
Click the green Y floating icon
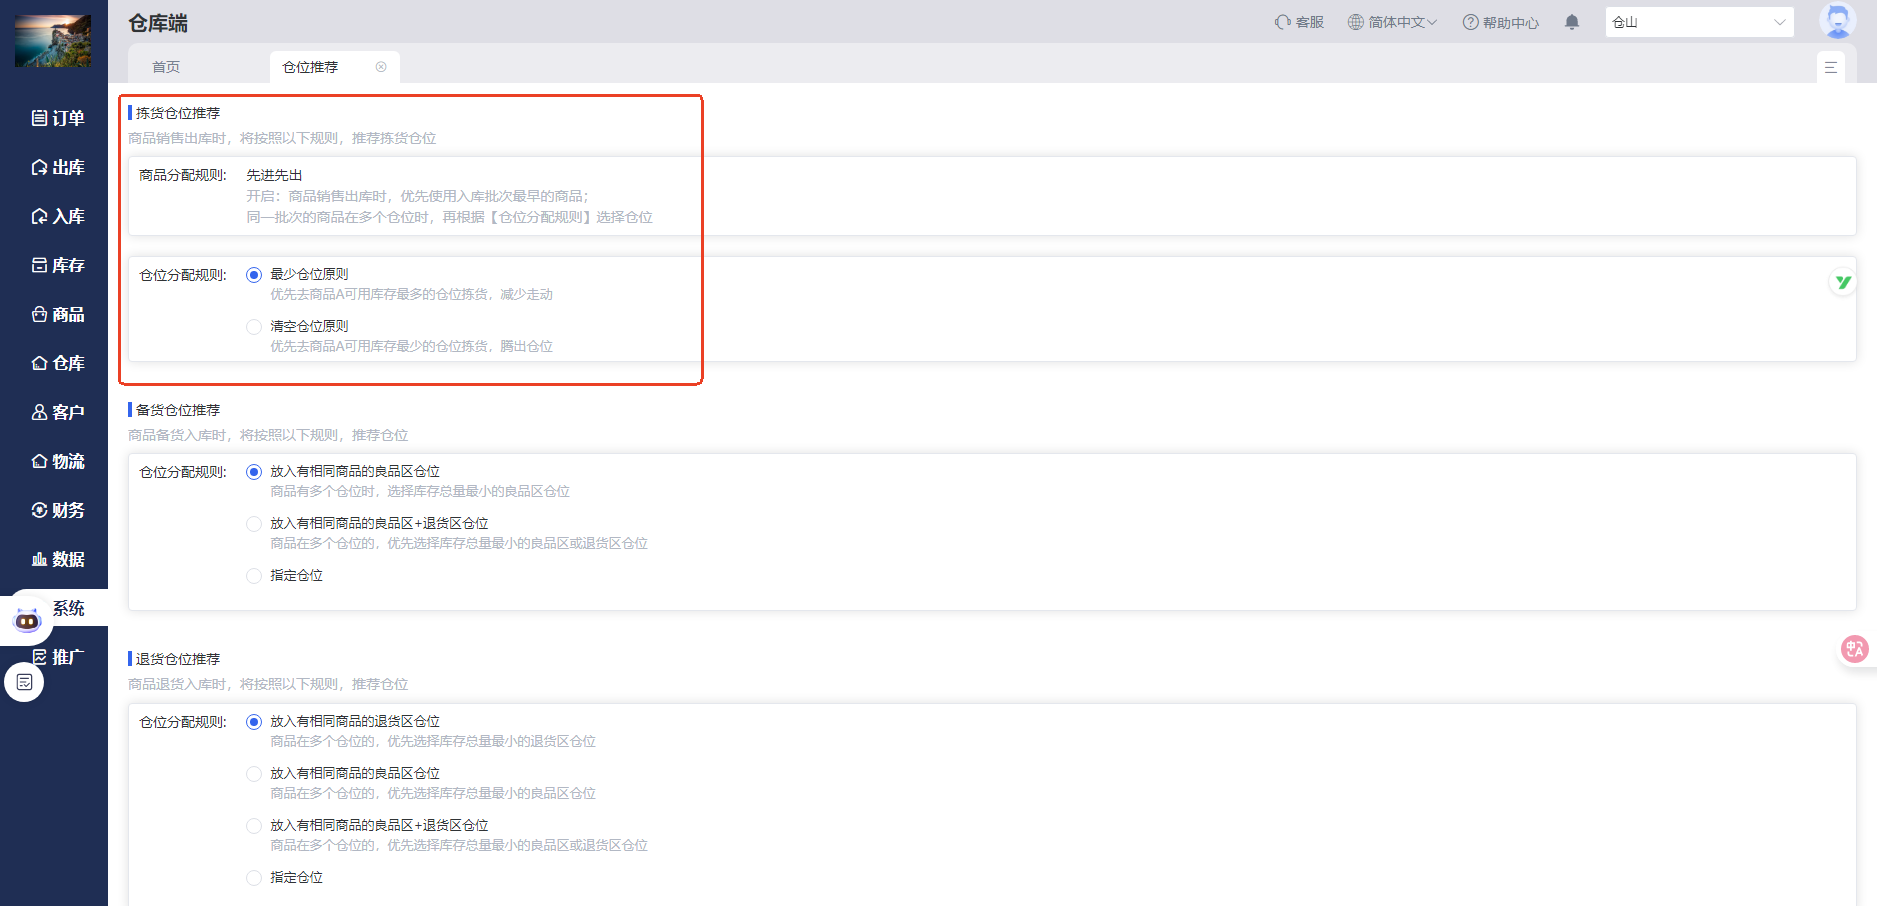[x=1842, y=282]
